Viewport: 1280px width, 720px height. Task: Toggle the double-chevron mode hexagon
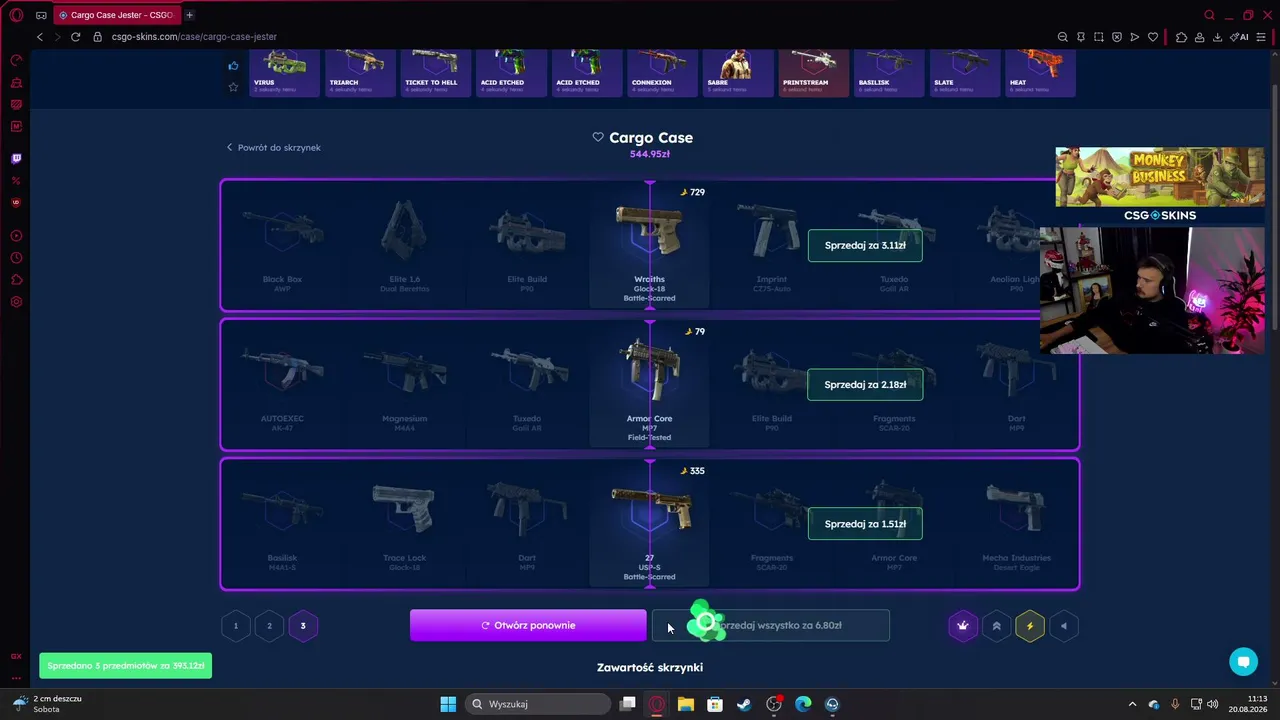[996, 626]
